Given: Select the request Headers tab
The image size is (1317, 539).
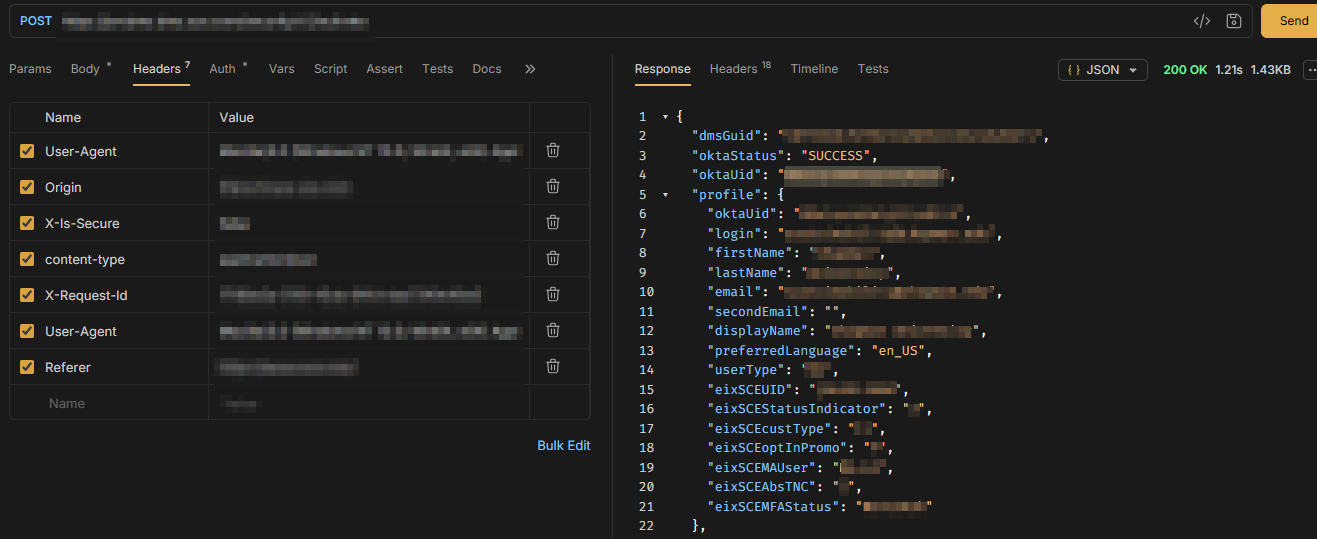Looking at the screenshot, I should point(161,69).
